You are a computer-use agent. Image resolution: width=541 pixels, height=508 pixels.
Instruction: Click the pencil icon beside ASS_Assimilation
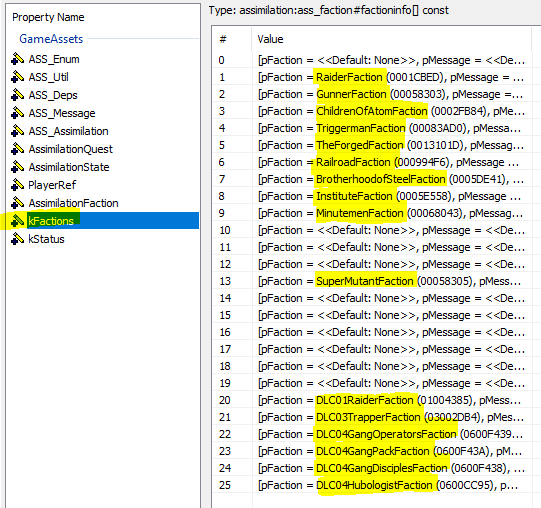tap(17, 131)
